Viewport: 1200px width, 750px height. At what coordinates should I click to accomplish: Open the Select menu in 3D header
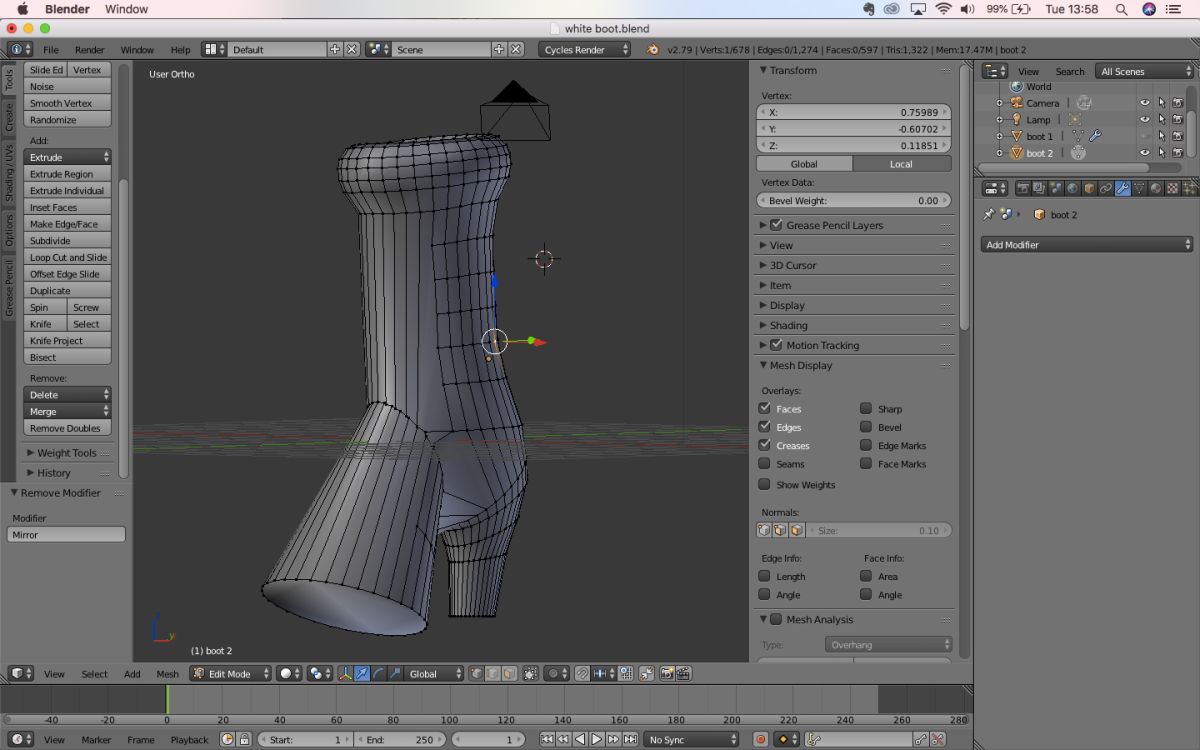pyautogui.click(x=94, y=674)
